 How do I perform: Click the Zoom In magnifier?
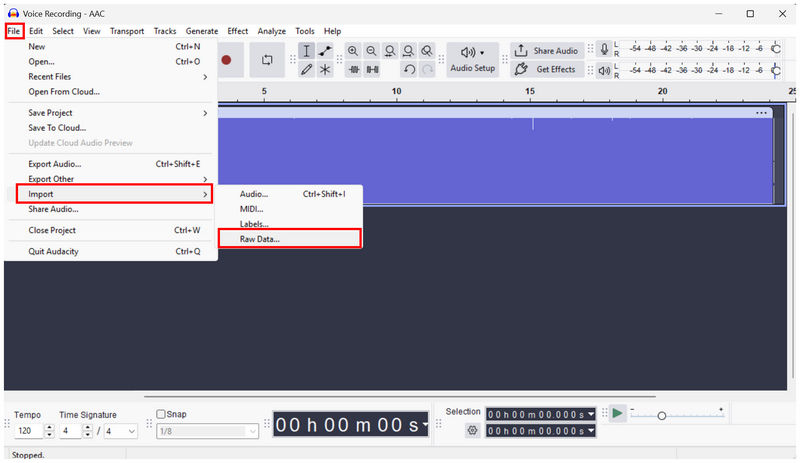353,51
